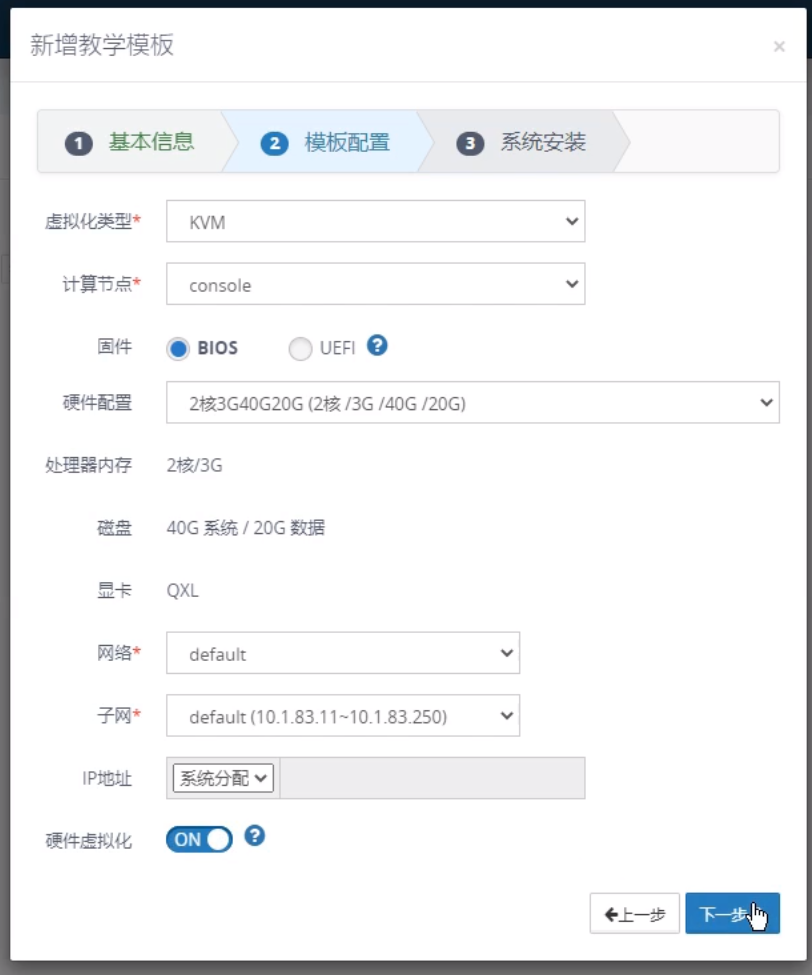Click the step 3 number badge
The height and width of the screenshot is (975, 812).
pyautogui.click(x=470, y=143)
